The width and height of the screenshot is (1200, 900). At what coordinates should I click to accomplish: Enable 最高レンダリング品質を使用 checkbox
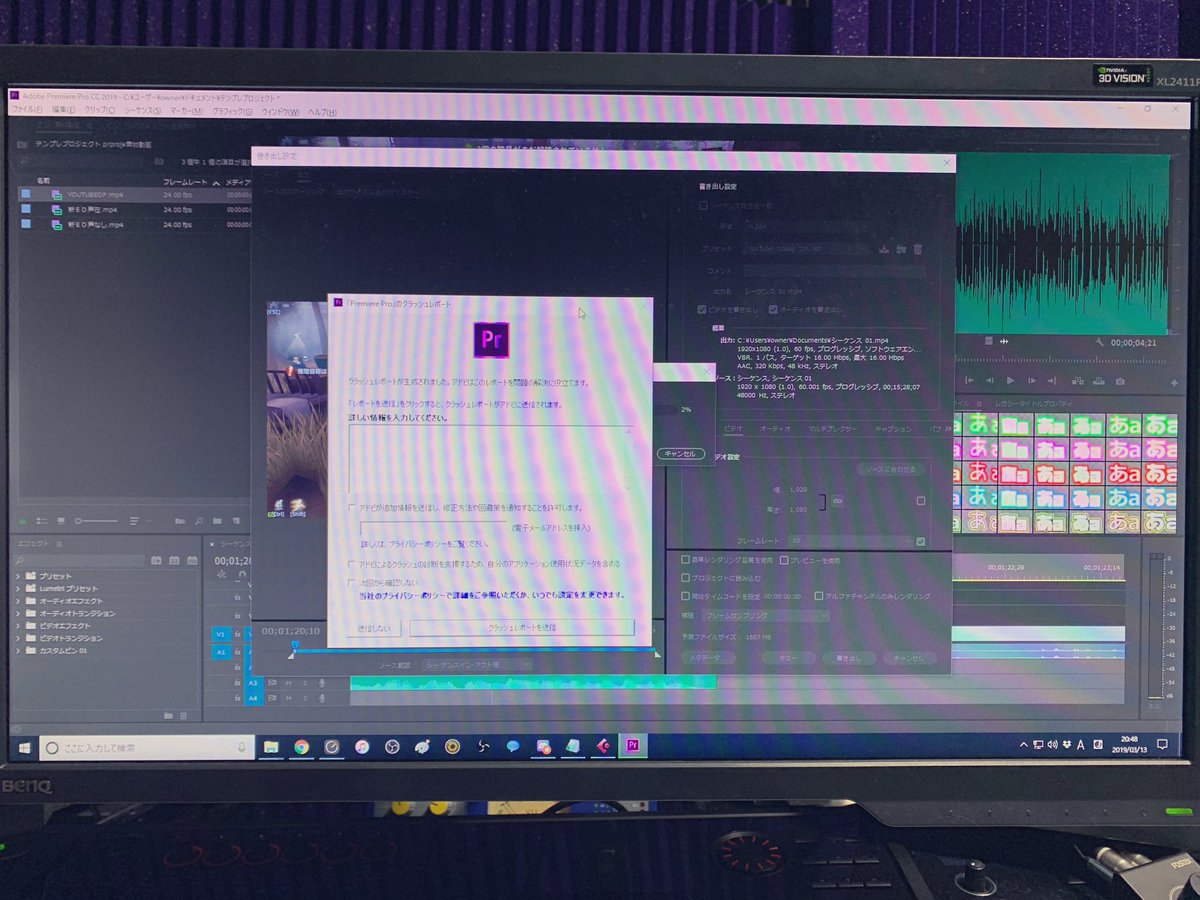[685, 560]
